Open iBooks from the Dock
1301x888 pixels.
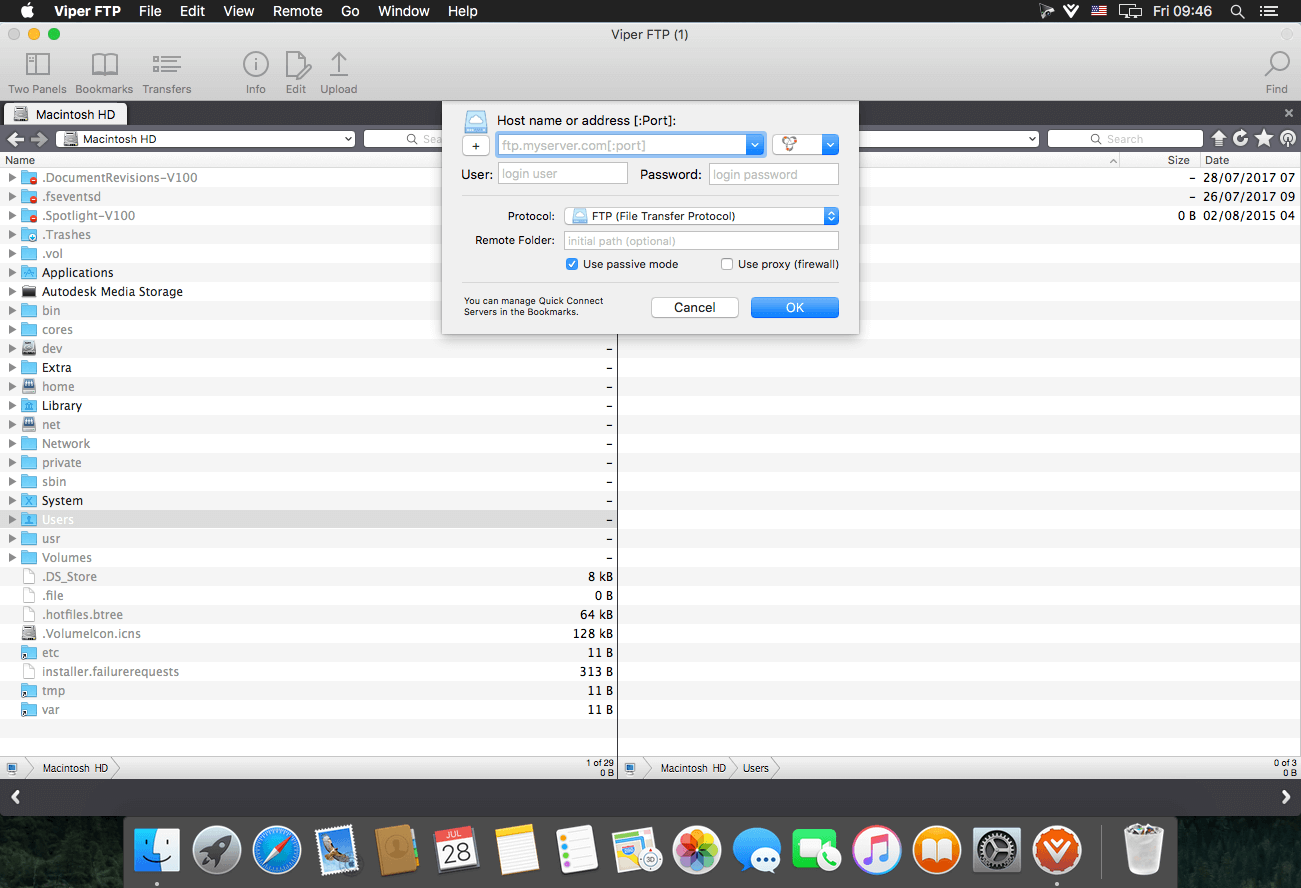coord(936,850)
